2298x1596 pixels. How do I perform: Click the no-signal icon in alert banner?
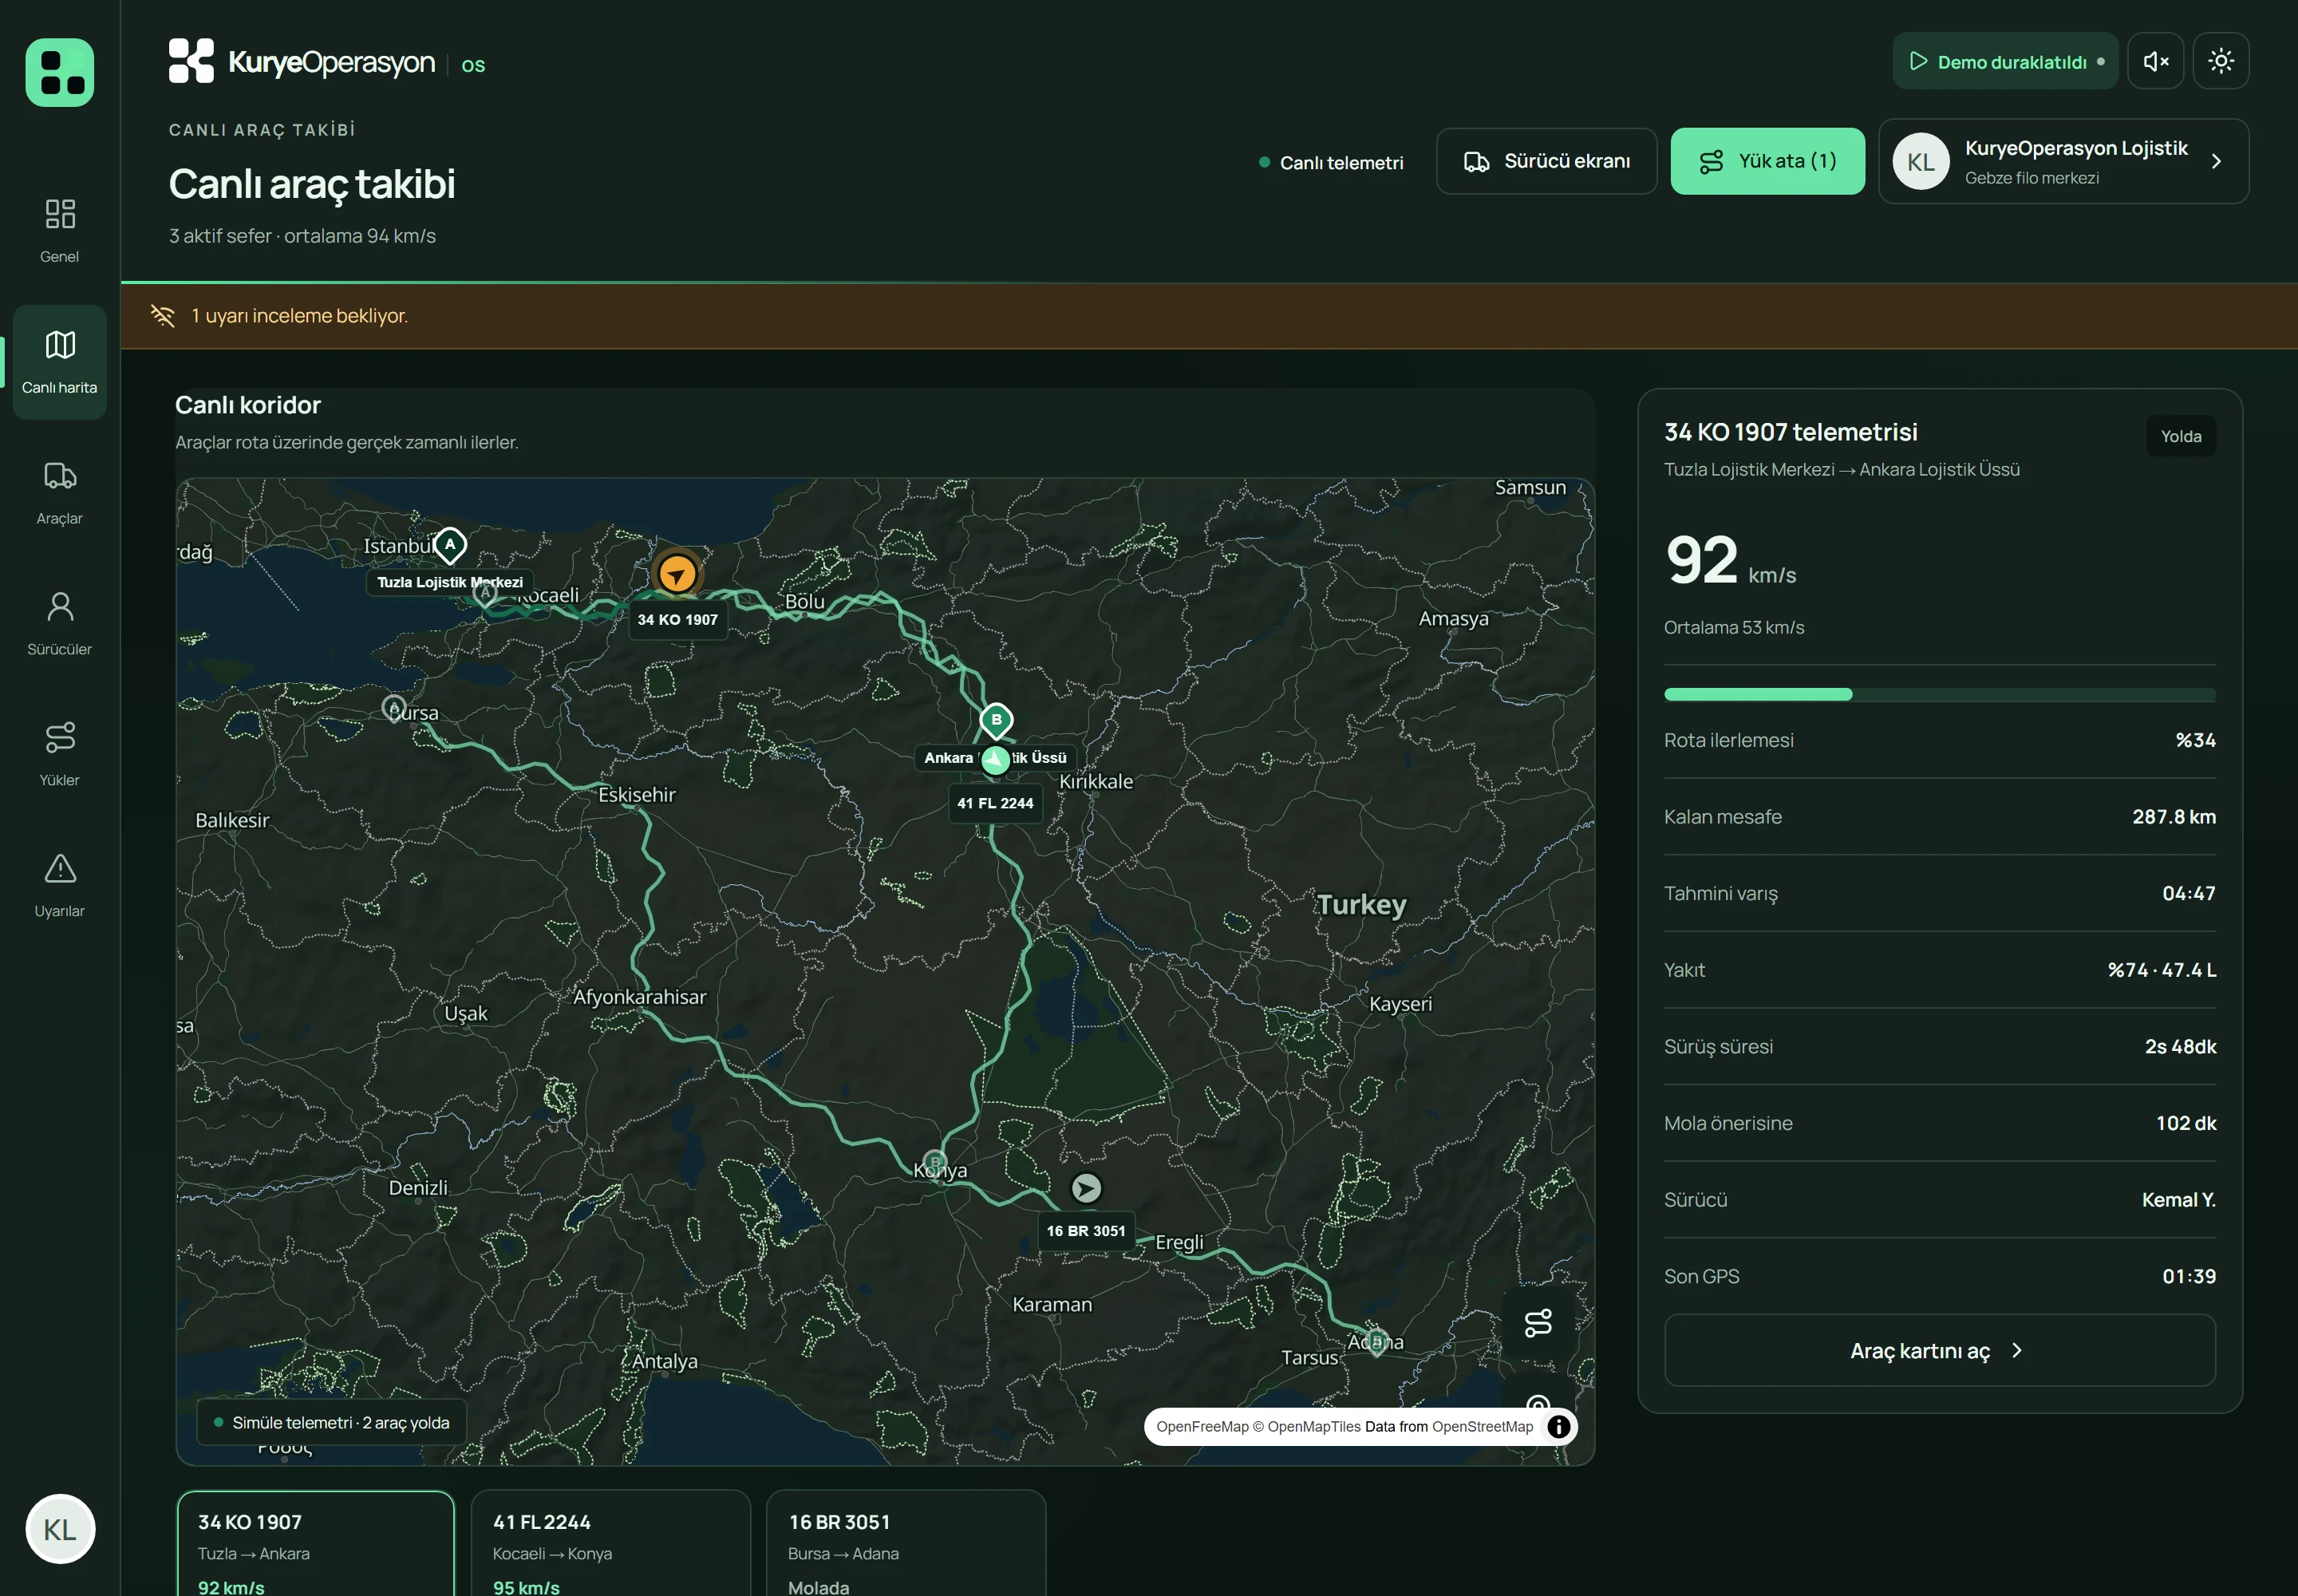click(162, 316)
